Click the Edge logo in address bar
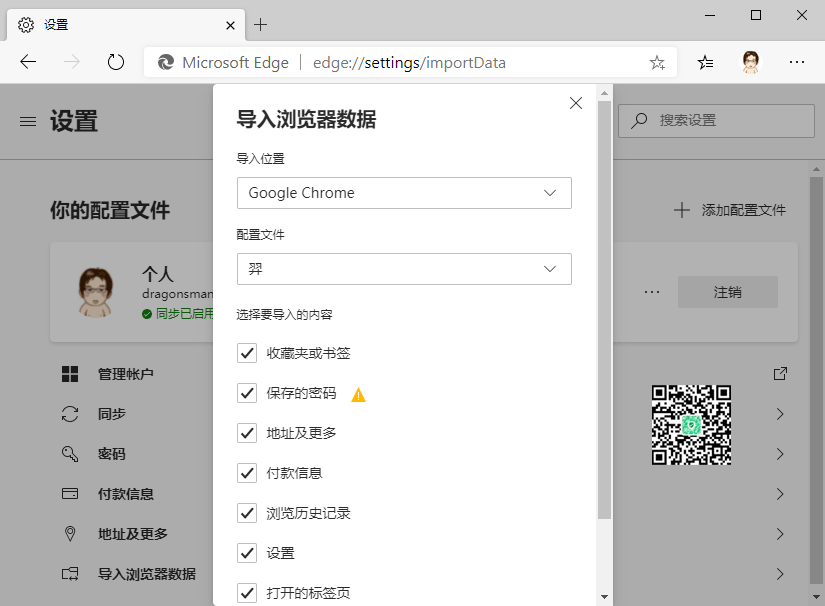825x606 pixels. click(166, 63)
